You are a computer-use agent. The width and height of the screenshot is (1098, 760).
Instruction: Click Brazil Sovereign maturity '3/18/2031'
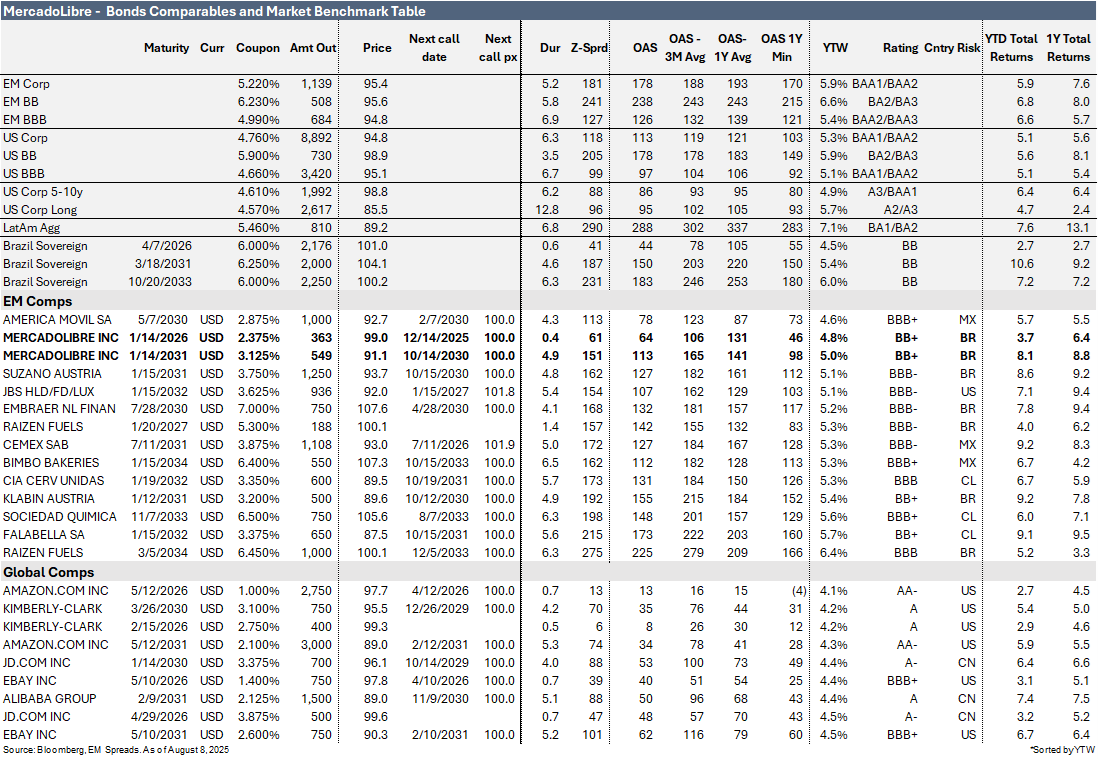coord(163,264)
